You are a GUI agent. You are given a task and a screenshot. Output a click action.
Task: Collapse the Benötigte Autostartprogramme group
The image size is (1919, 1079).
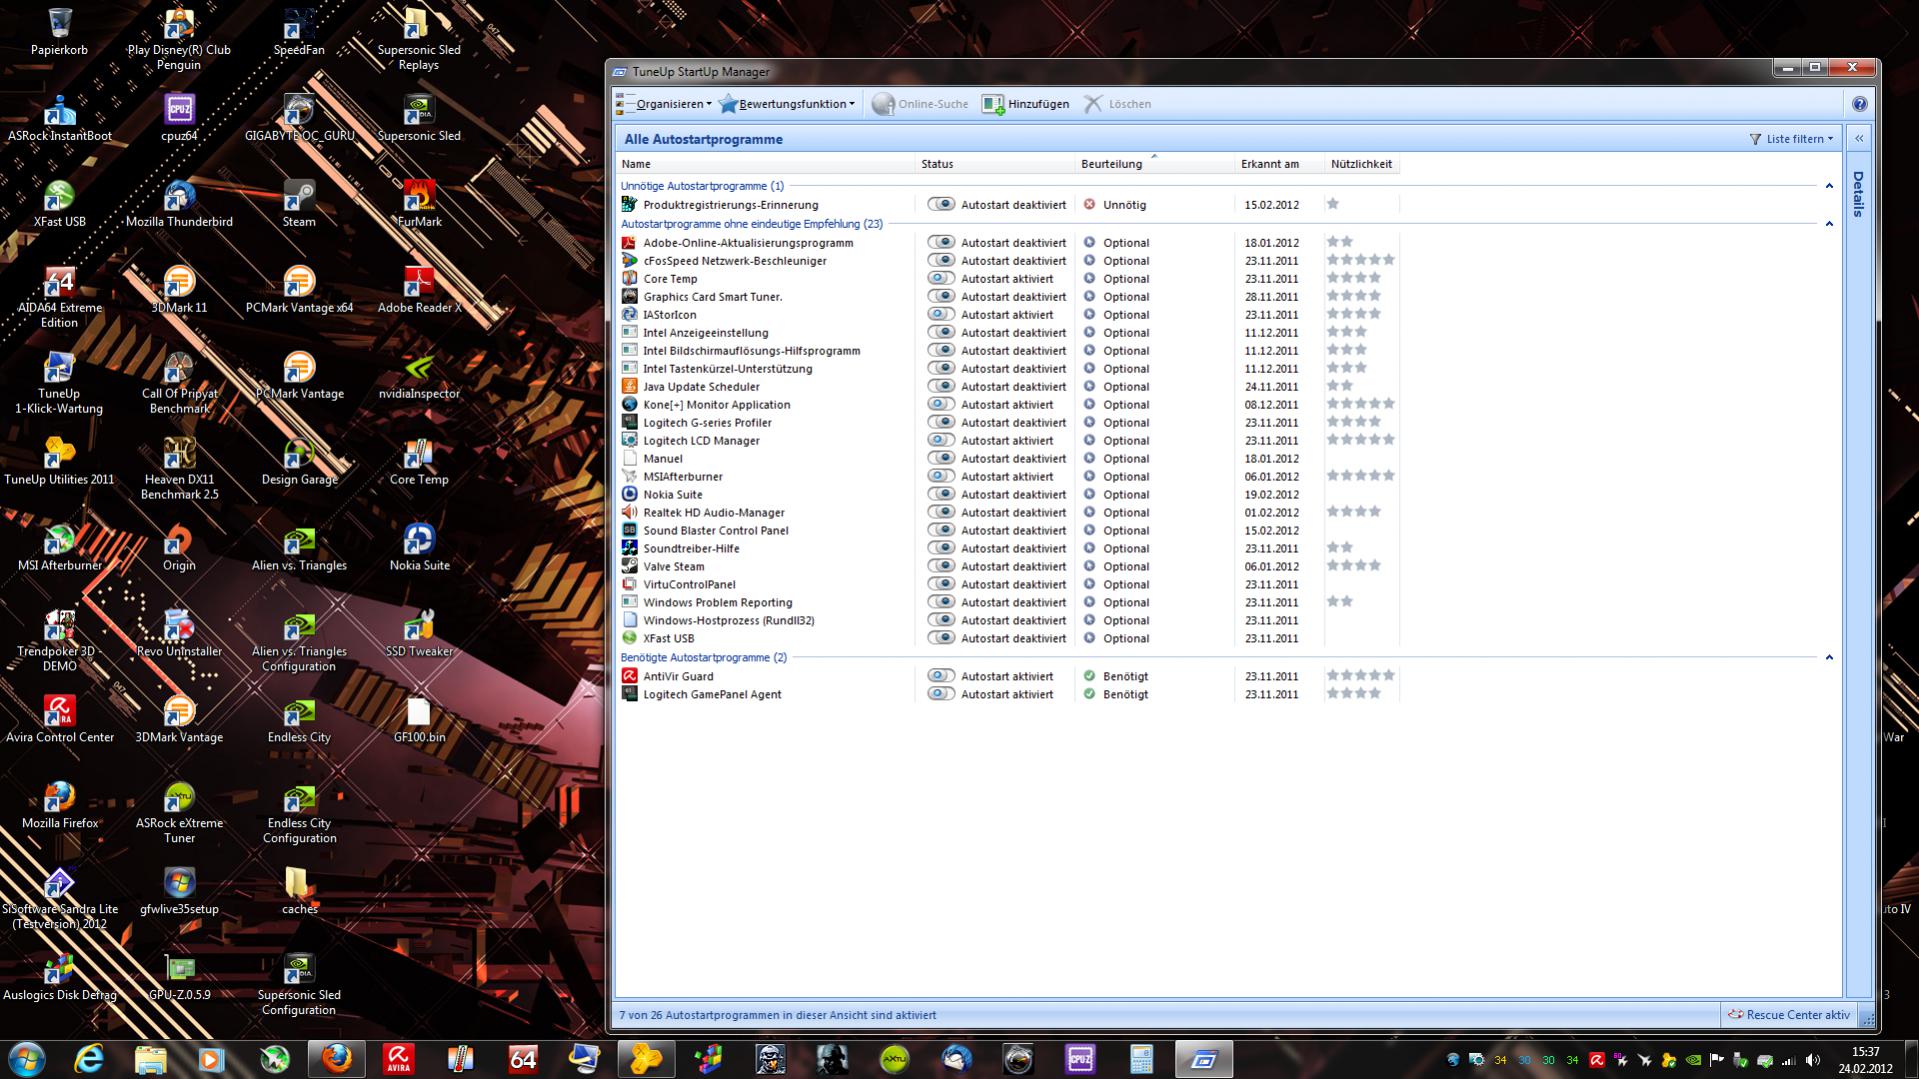(1829, 658)
